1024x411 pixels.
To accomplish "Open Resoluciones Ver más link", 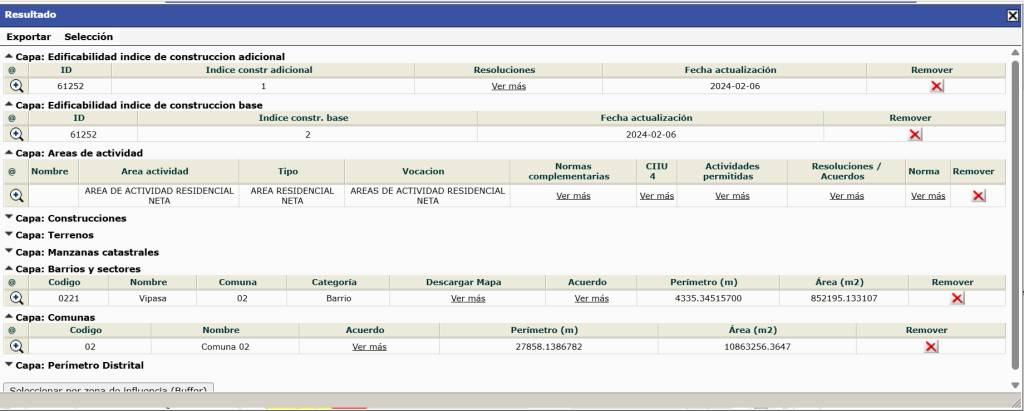I will (509, 86).
